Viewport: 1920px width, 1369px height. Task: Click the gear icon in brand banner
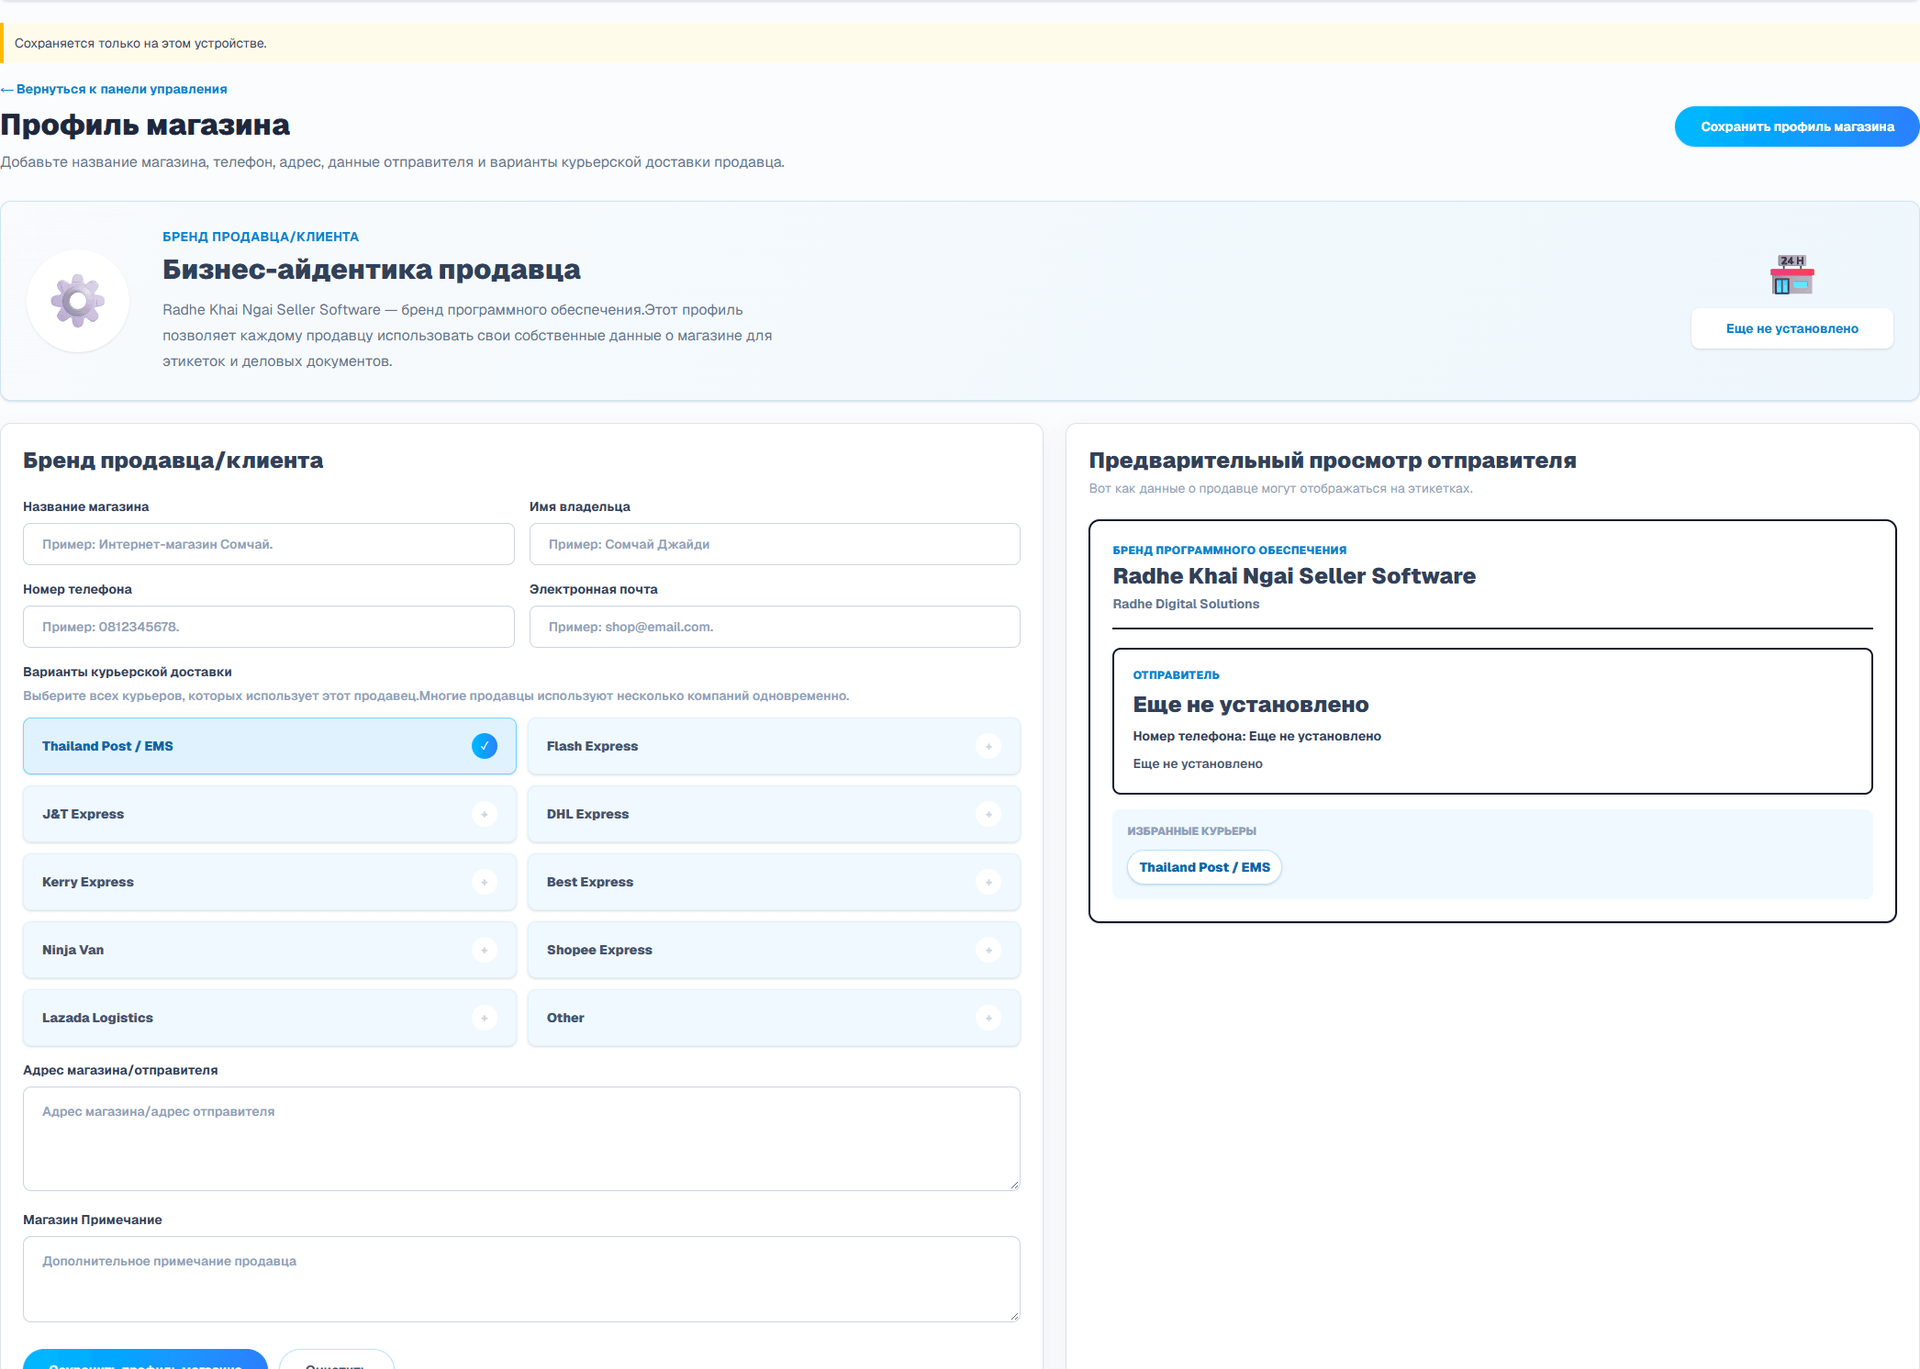pos(78,300)
